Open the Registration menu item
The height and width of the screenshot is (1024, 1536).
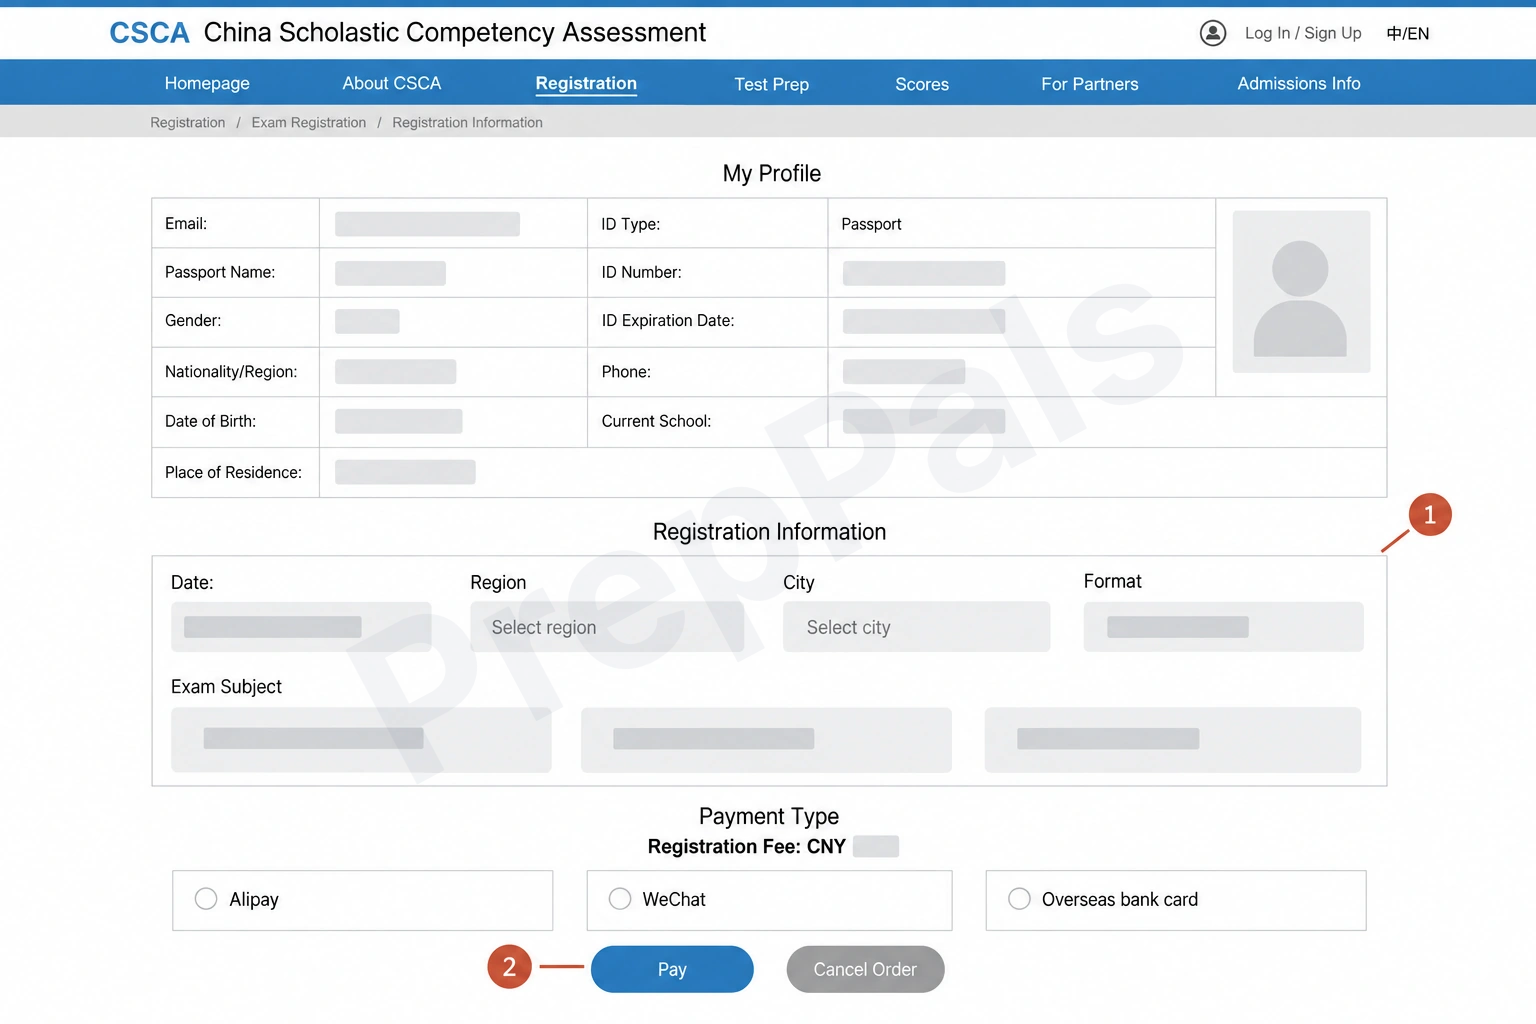click(x=586, y=83)
